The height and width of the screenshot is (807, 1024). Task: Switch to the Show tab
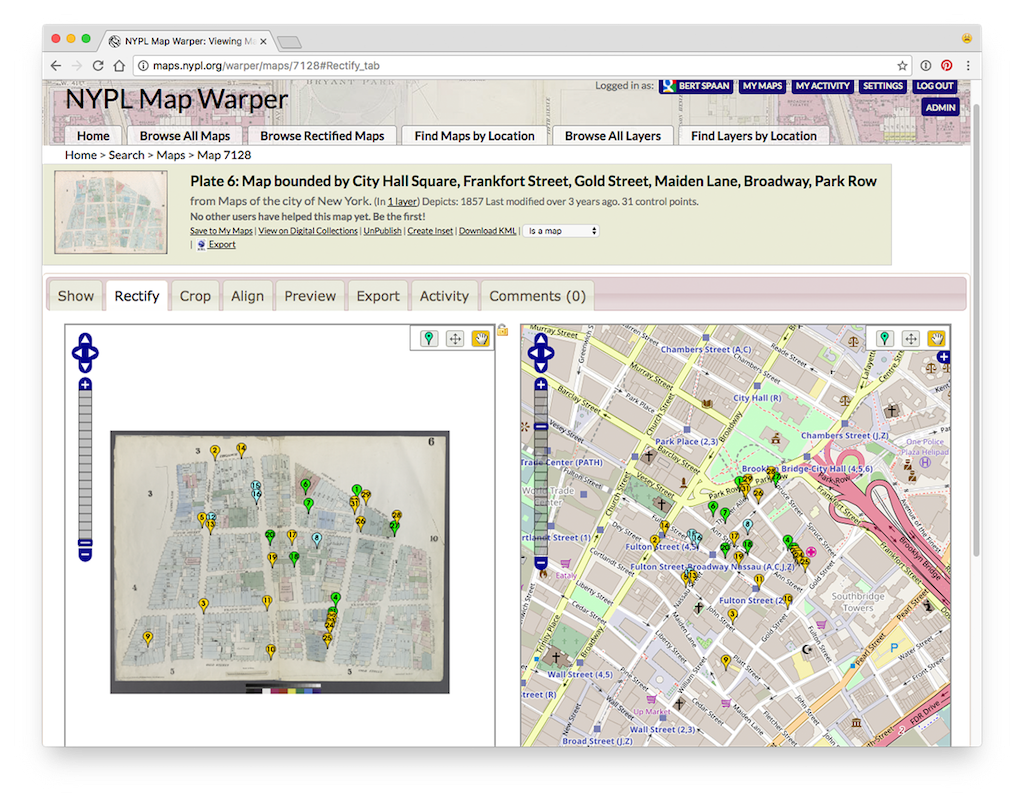pyautogui.click(x=76, y=296)
